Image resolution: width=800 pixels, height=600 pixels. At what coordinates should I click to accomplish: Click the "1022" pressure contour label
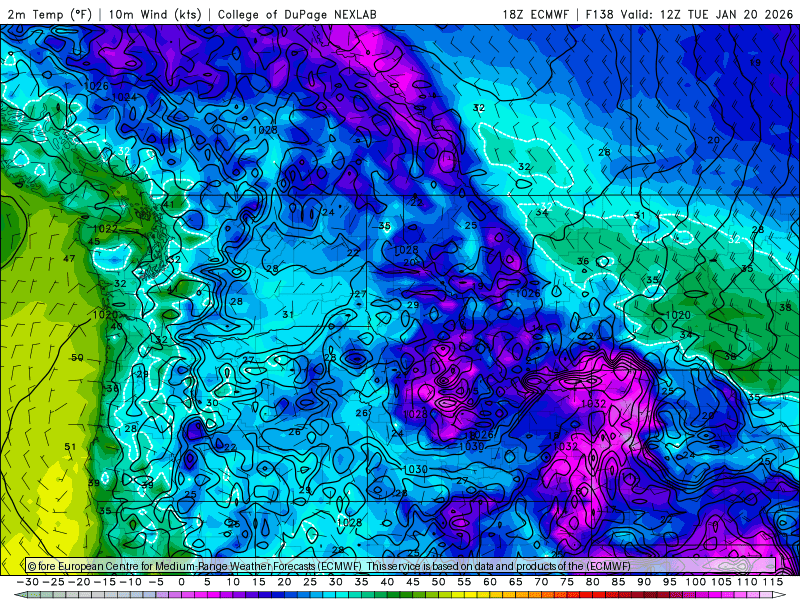(x=106, y=229)
